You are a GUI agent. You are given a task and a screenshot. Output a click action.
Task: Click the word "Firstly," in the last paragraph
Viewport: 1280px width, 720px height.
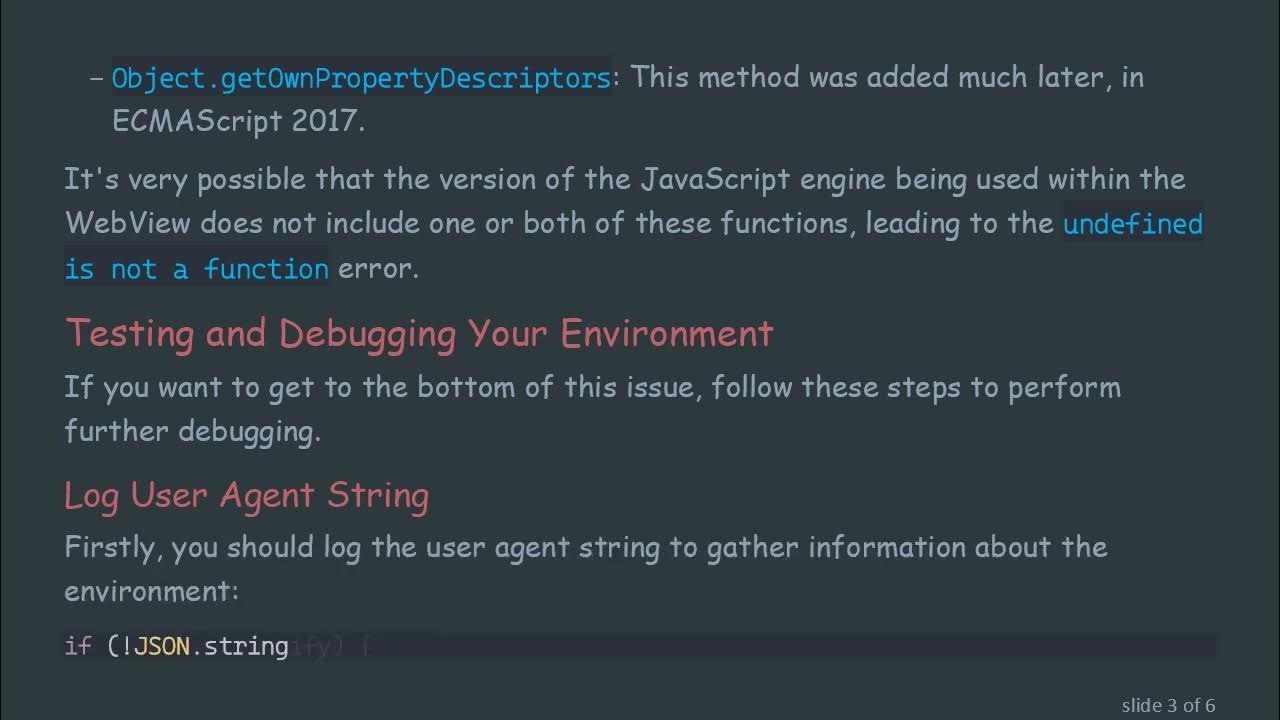tap(112, 548)
